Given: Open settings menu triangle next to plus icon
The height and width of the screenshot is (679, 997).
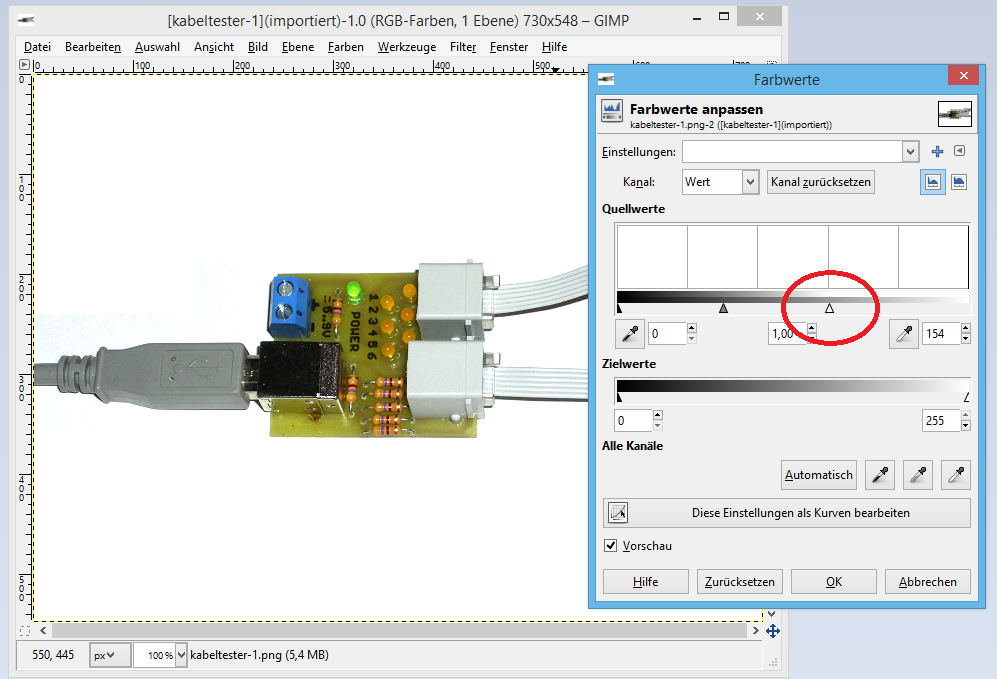Looking at the screenshot, I should coord(959,151).
